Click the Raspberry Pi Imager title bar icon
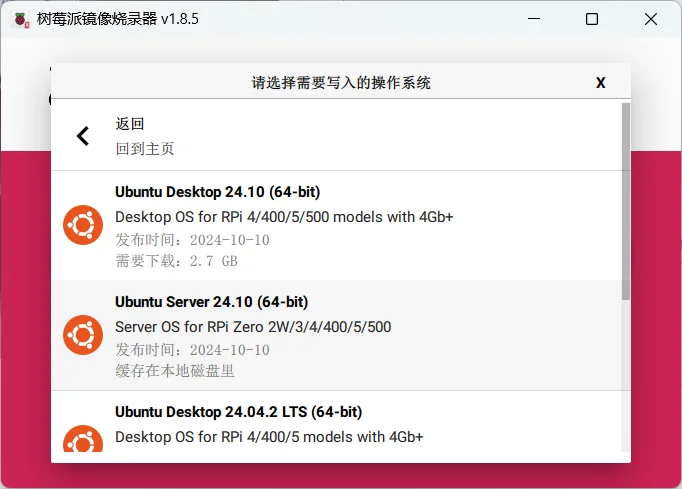The width and height of the screenshot is (682, 489). pos(21,20)
